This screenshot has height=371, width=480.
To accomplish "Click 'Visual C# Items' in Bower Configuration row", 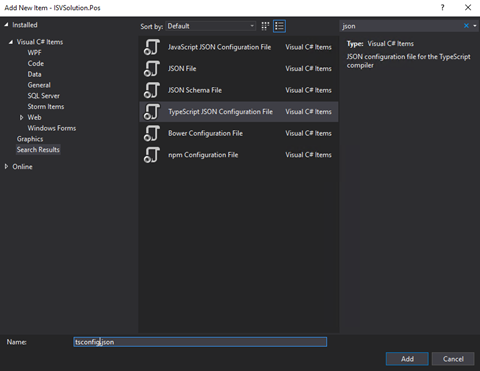I will (x=308, y=133).
